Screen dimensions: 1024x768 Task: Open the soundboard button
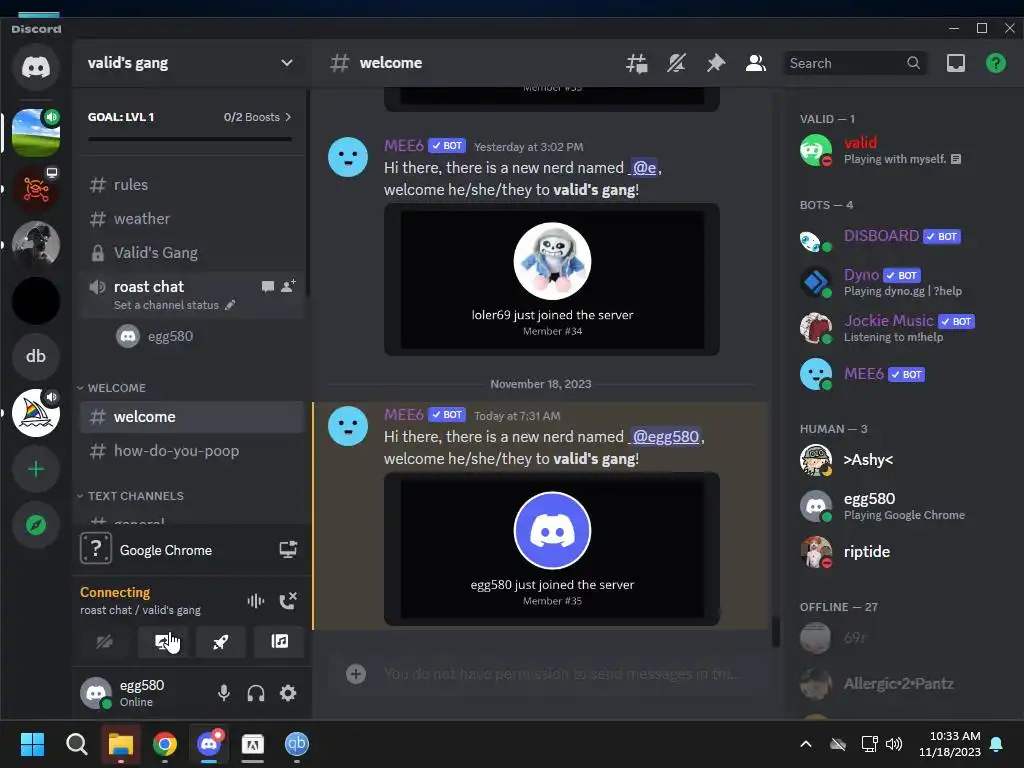280,641
